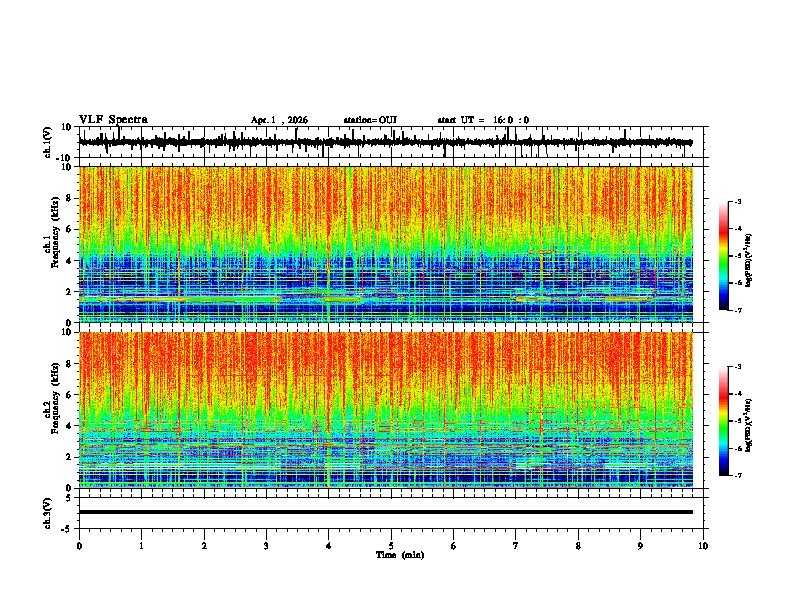
Task: Click the "-5" tick on ch.3(V) axis
Action: pos(67,529)
